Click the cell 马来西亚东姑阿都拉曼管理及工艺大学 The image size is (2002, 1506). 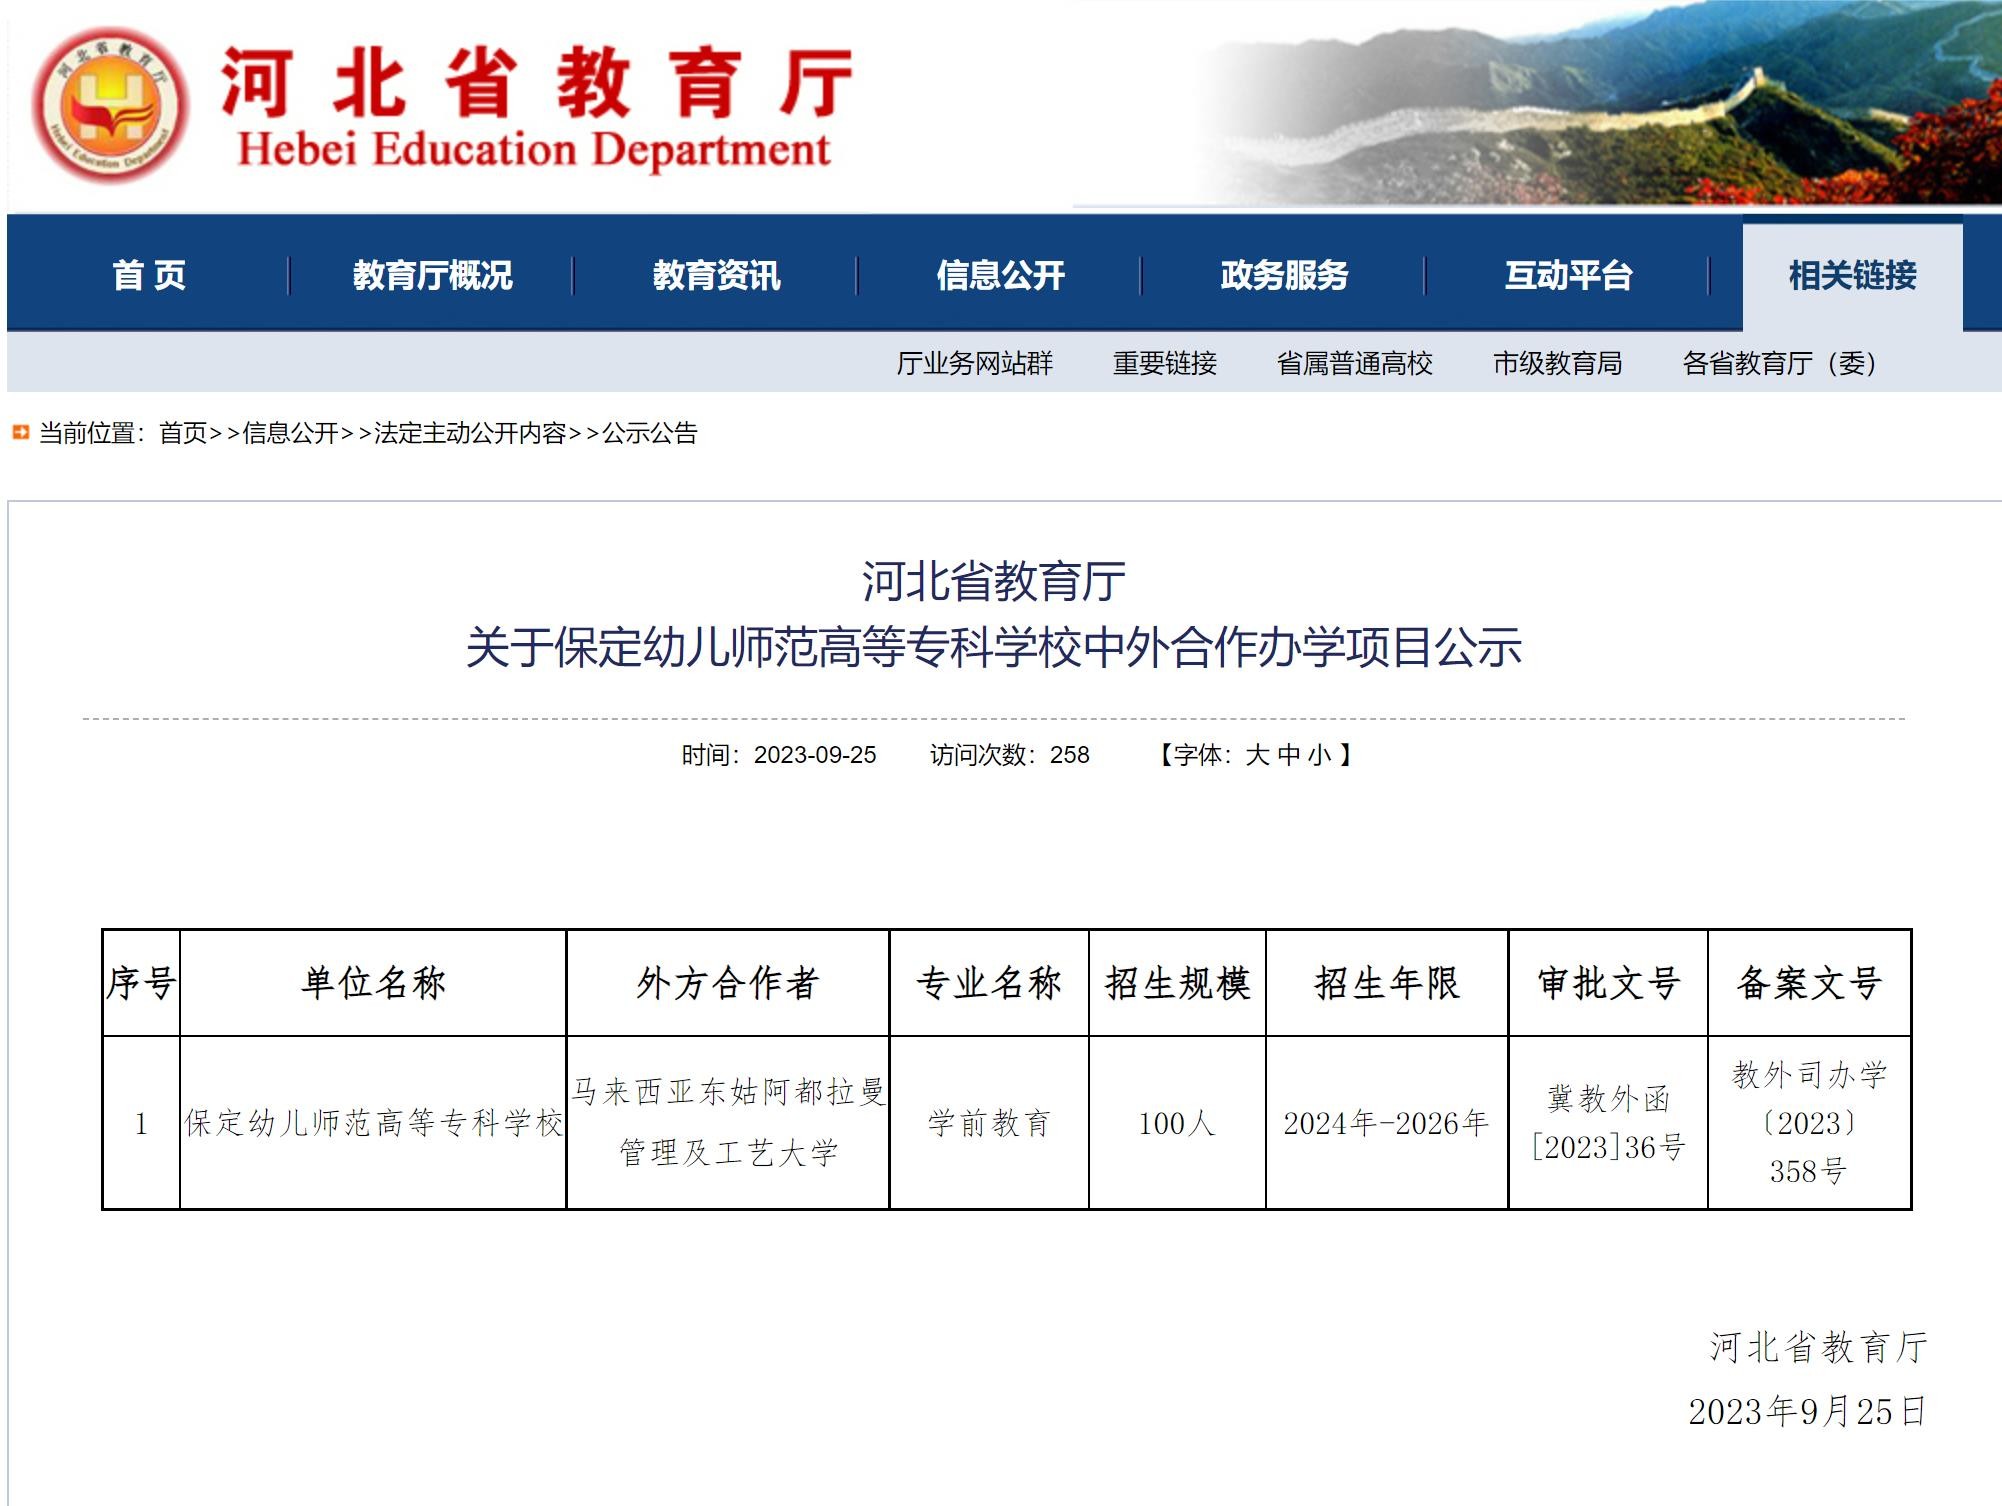tap(728, 1122)
